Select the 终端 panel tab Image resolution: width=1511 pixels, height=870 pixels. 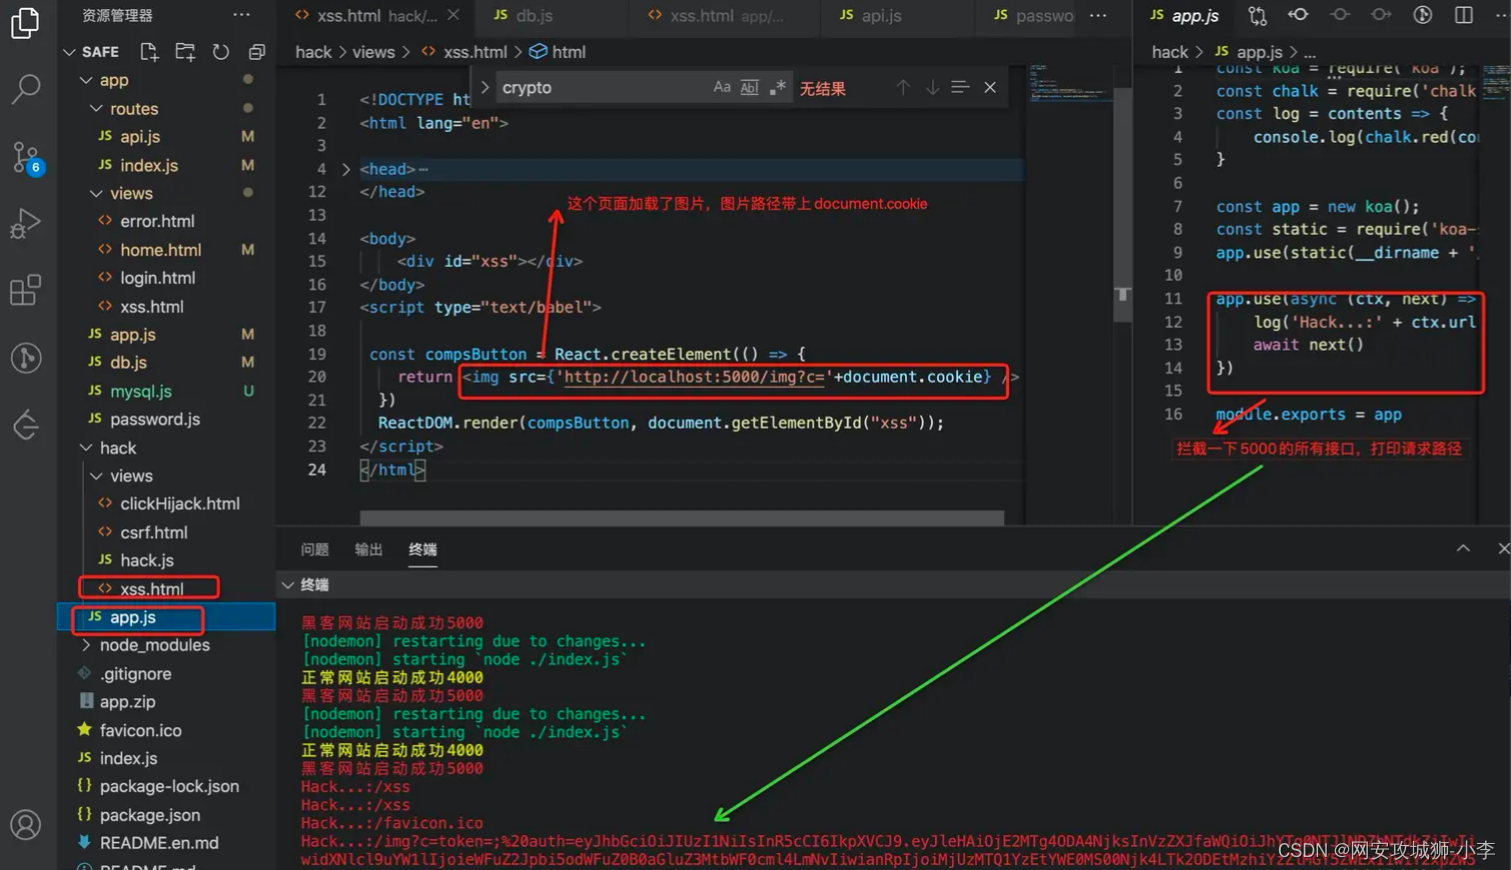[x=423, y=549]
